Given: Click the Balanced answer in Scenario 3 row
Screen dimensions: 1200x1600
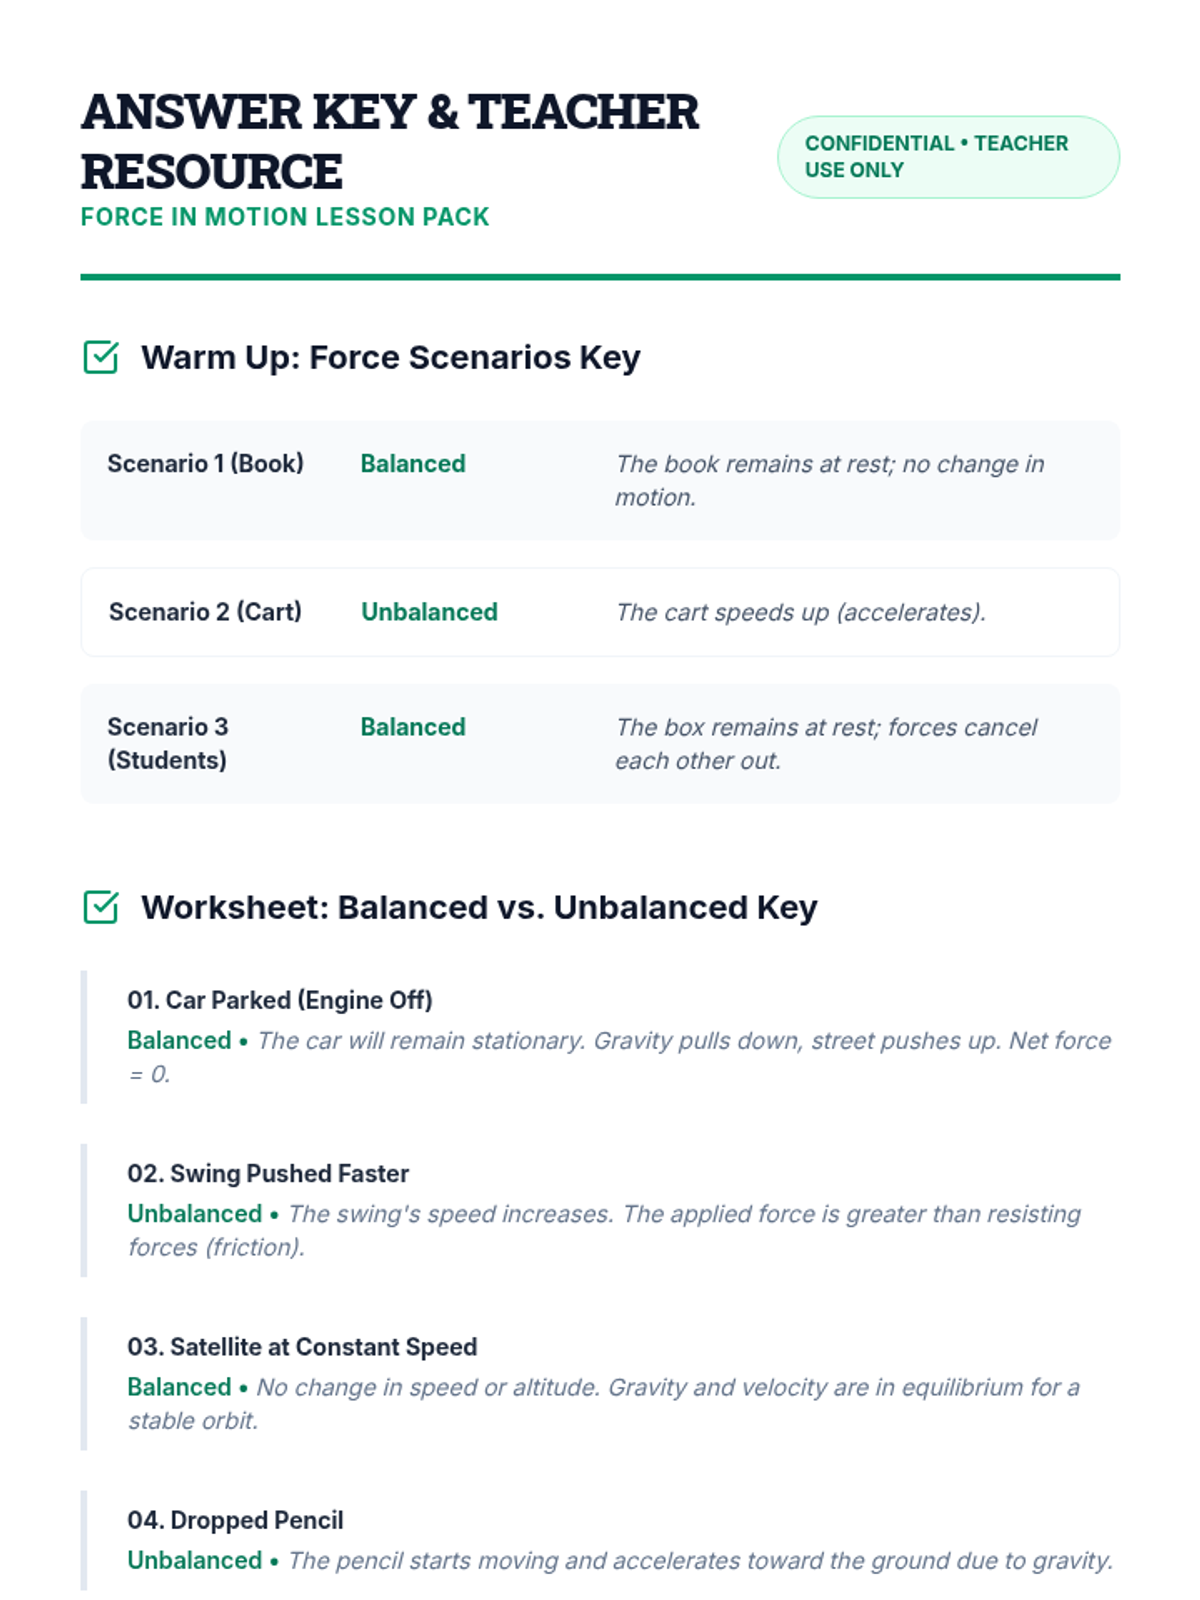Looking at the screenshot, I should [x=413, y=727].
